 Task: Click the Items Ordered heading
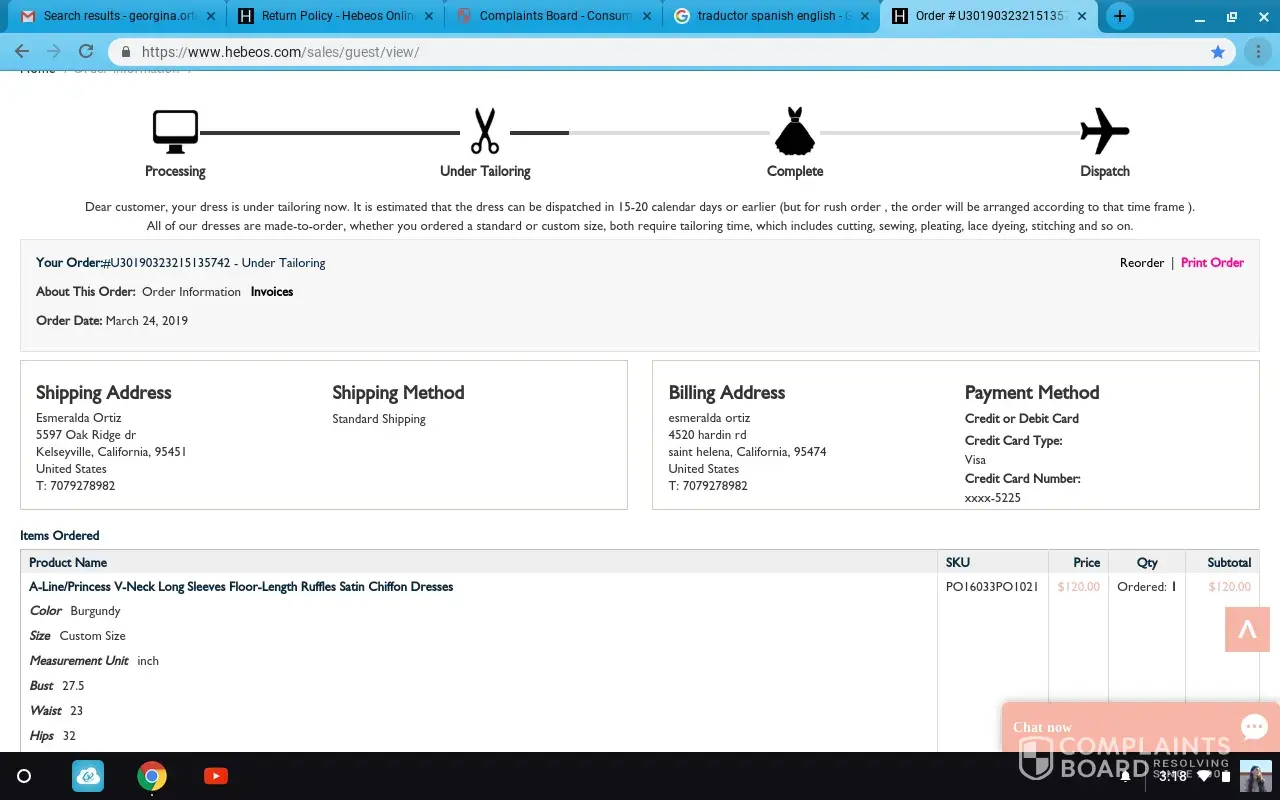(x=60, y=536)
